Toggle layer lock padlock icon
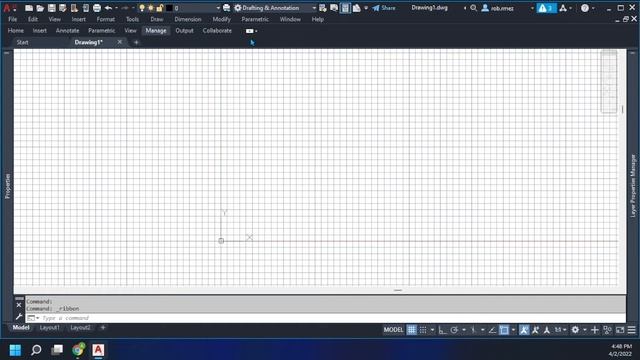This screenshot has width=640, height=360. point(160,8)
